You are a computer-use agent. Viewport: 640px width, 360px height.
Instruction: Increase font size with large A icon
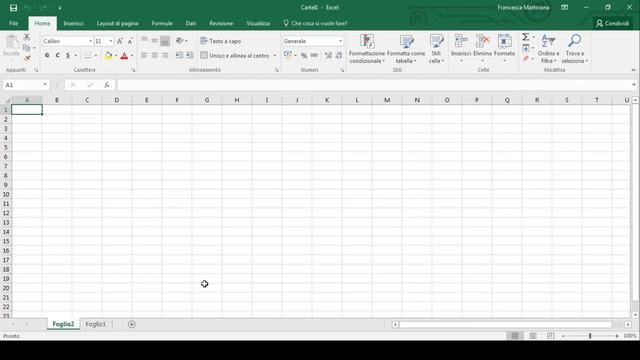[120, 41]
